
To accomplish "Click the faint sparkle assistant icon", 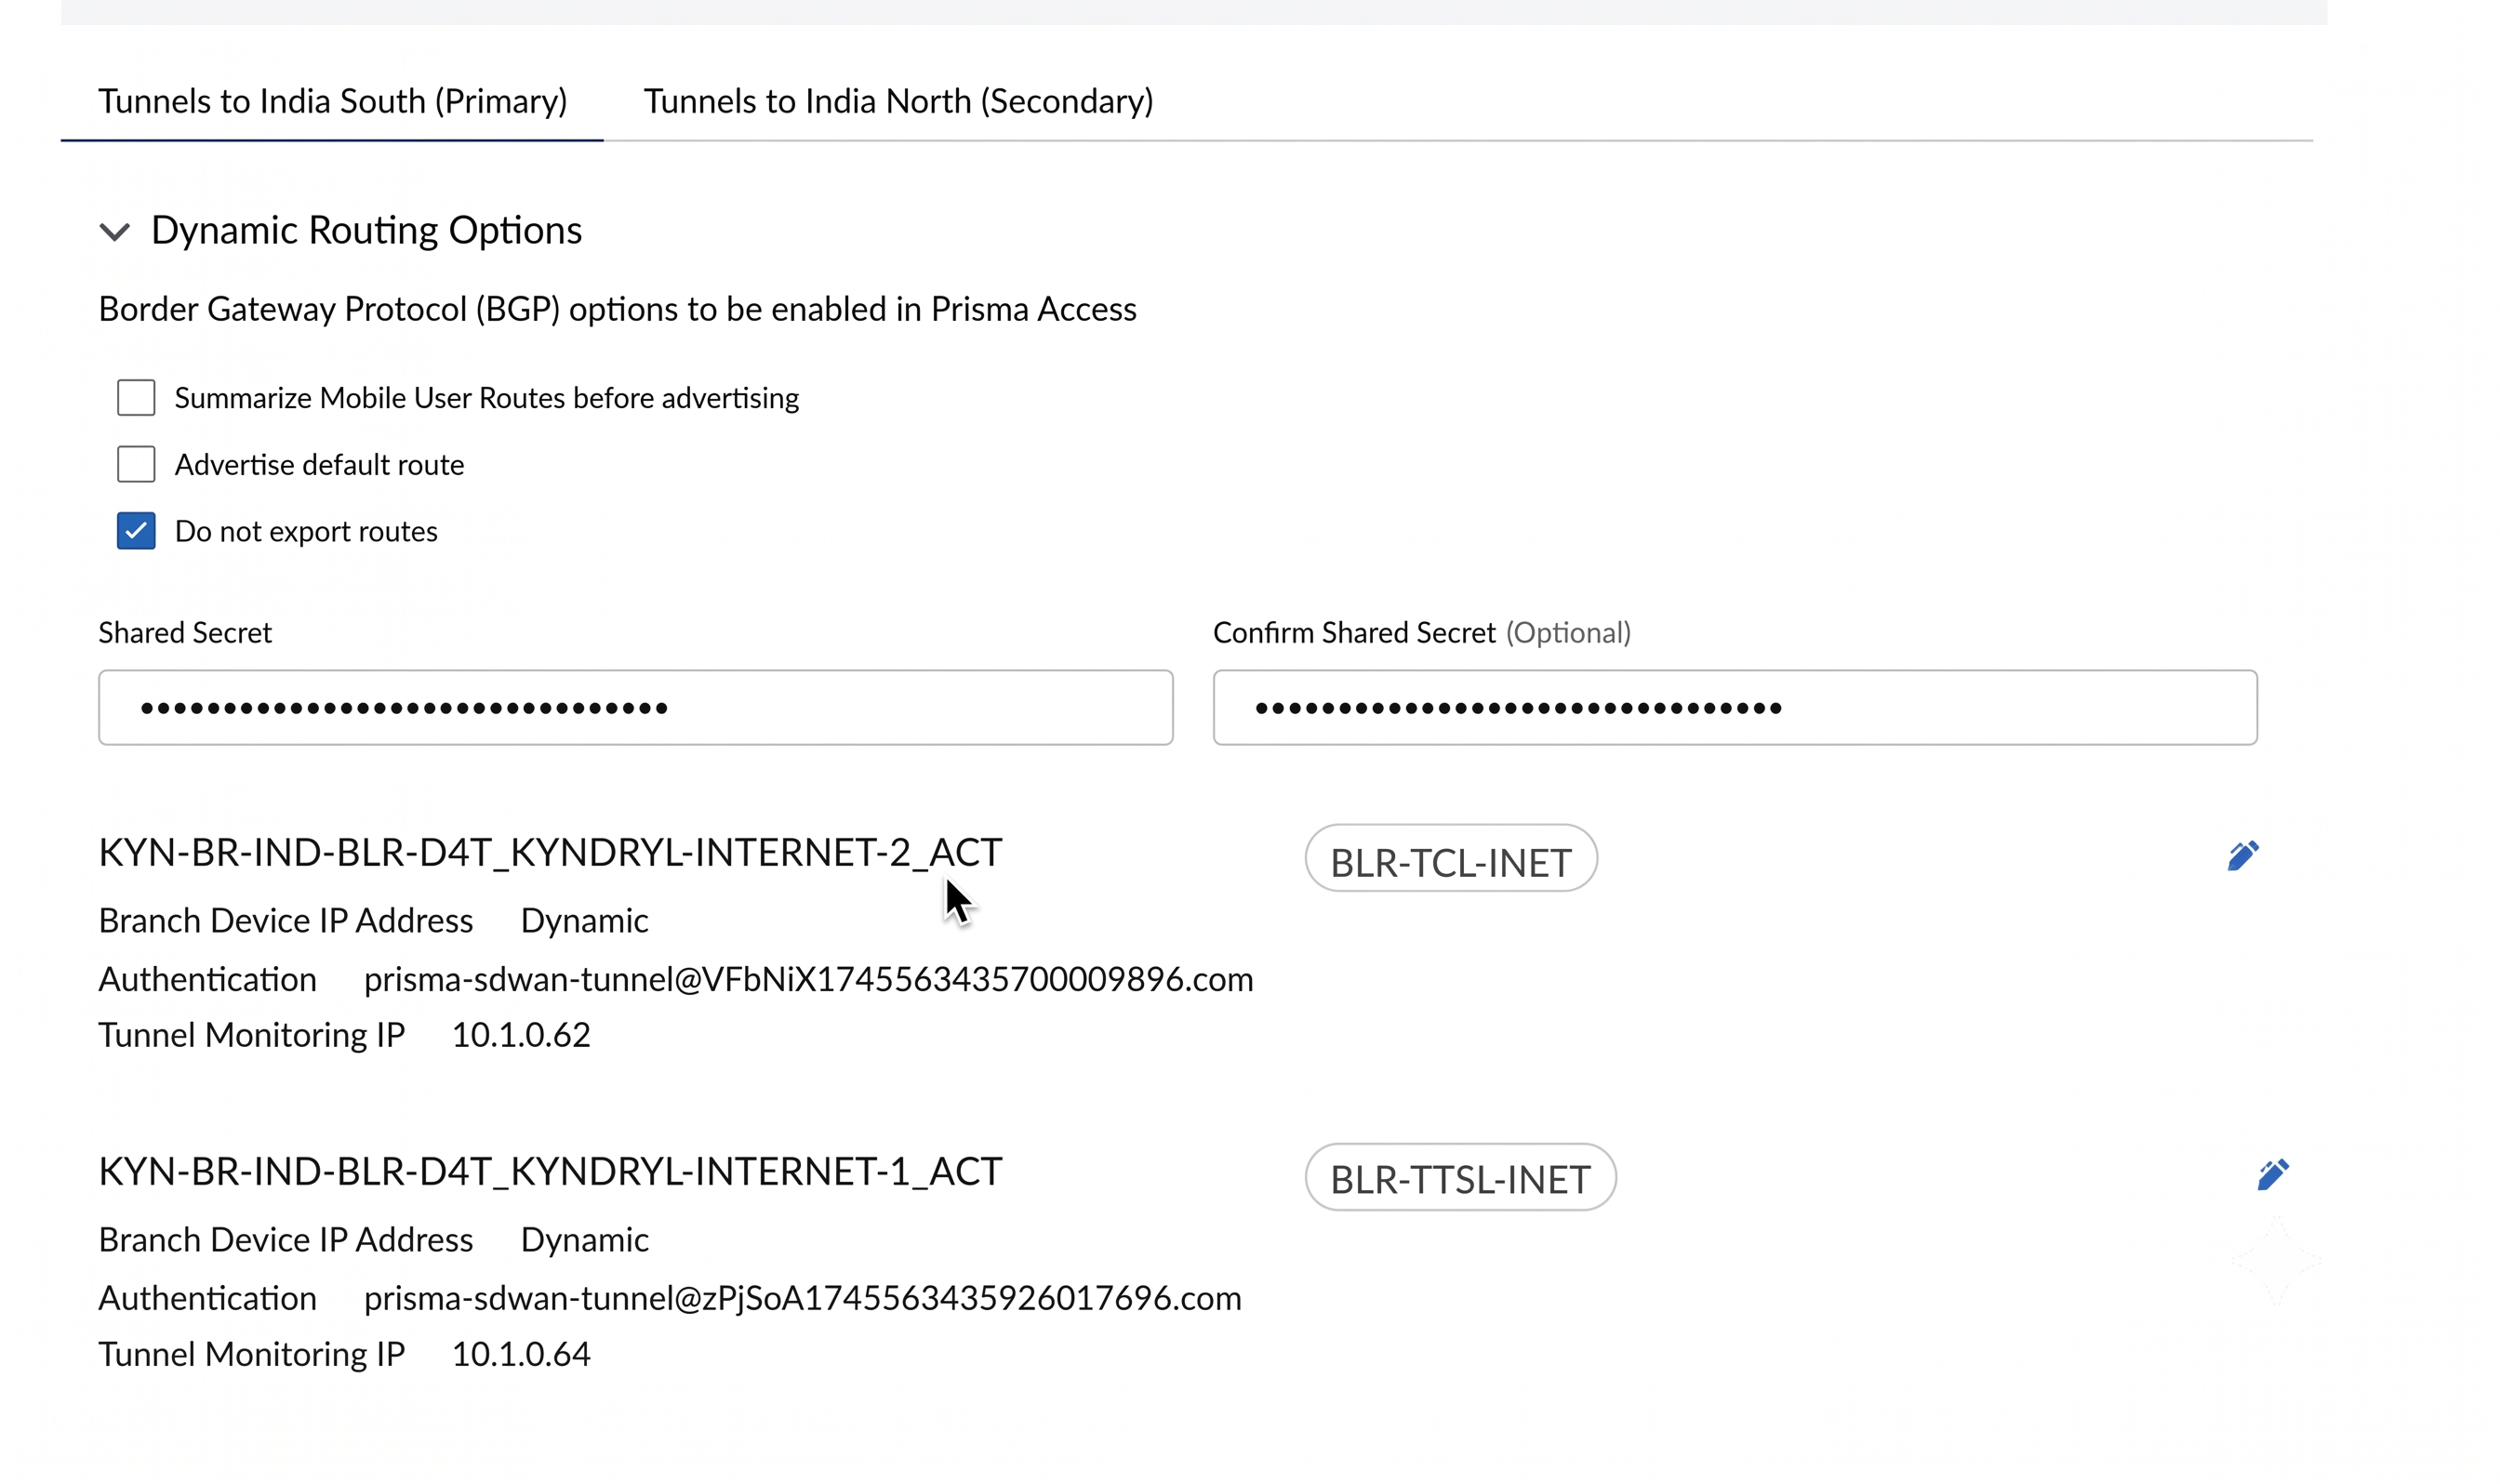I will click(x=2276, y=1261).
